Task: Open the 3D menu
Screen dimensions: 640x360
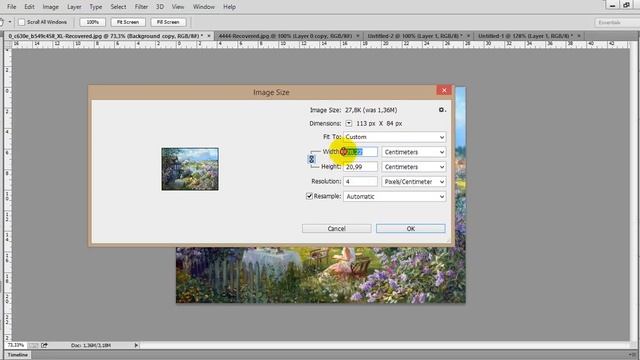Action: tap(160, 7)
